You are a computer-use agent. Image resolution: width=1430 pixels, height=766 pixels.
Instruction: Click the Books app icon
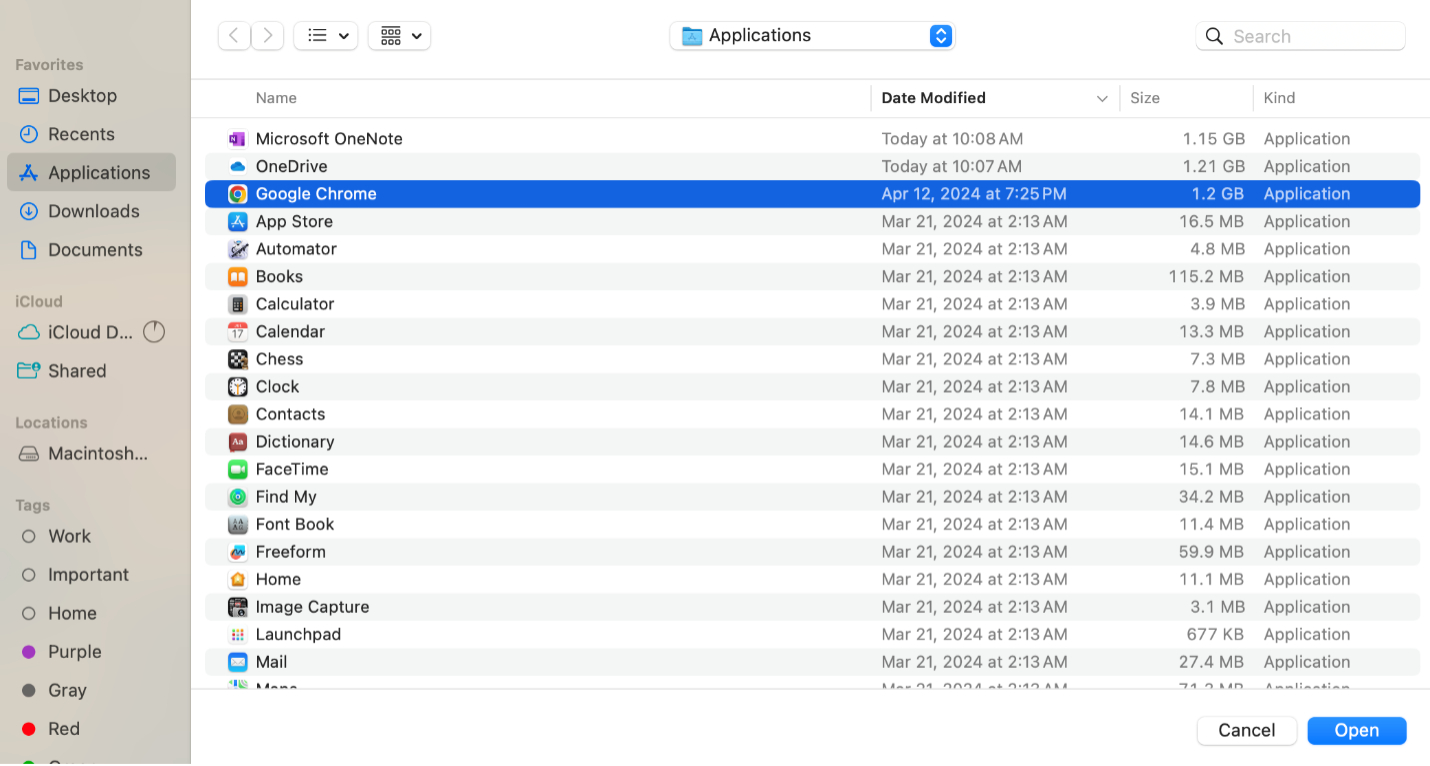click(x=237, y=277)
